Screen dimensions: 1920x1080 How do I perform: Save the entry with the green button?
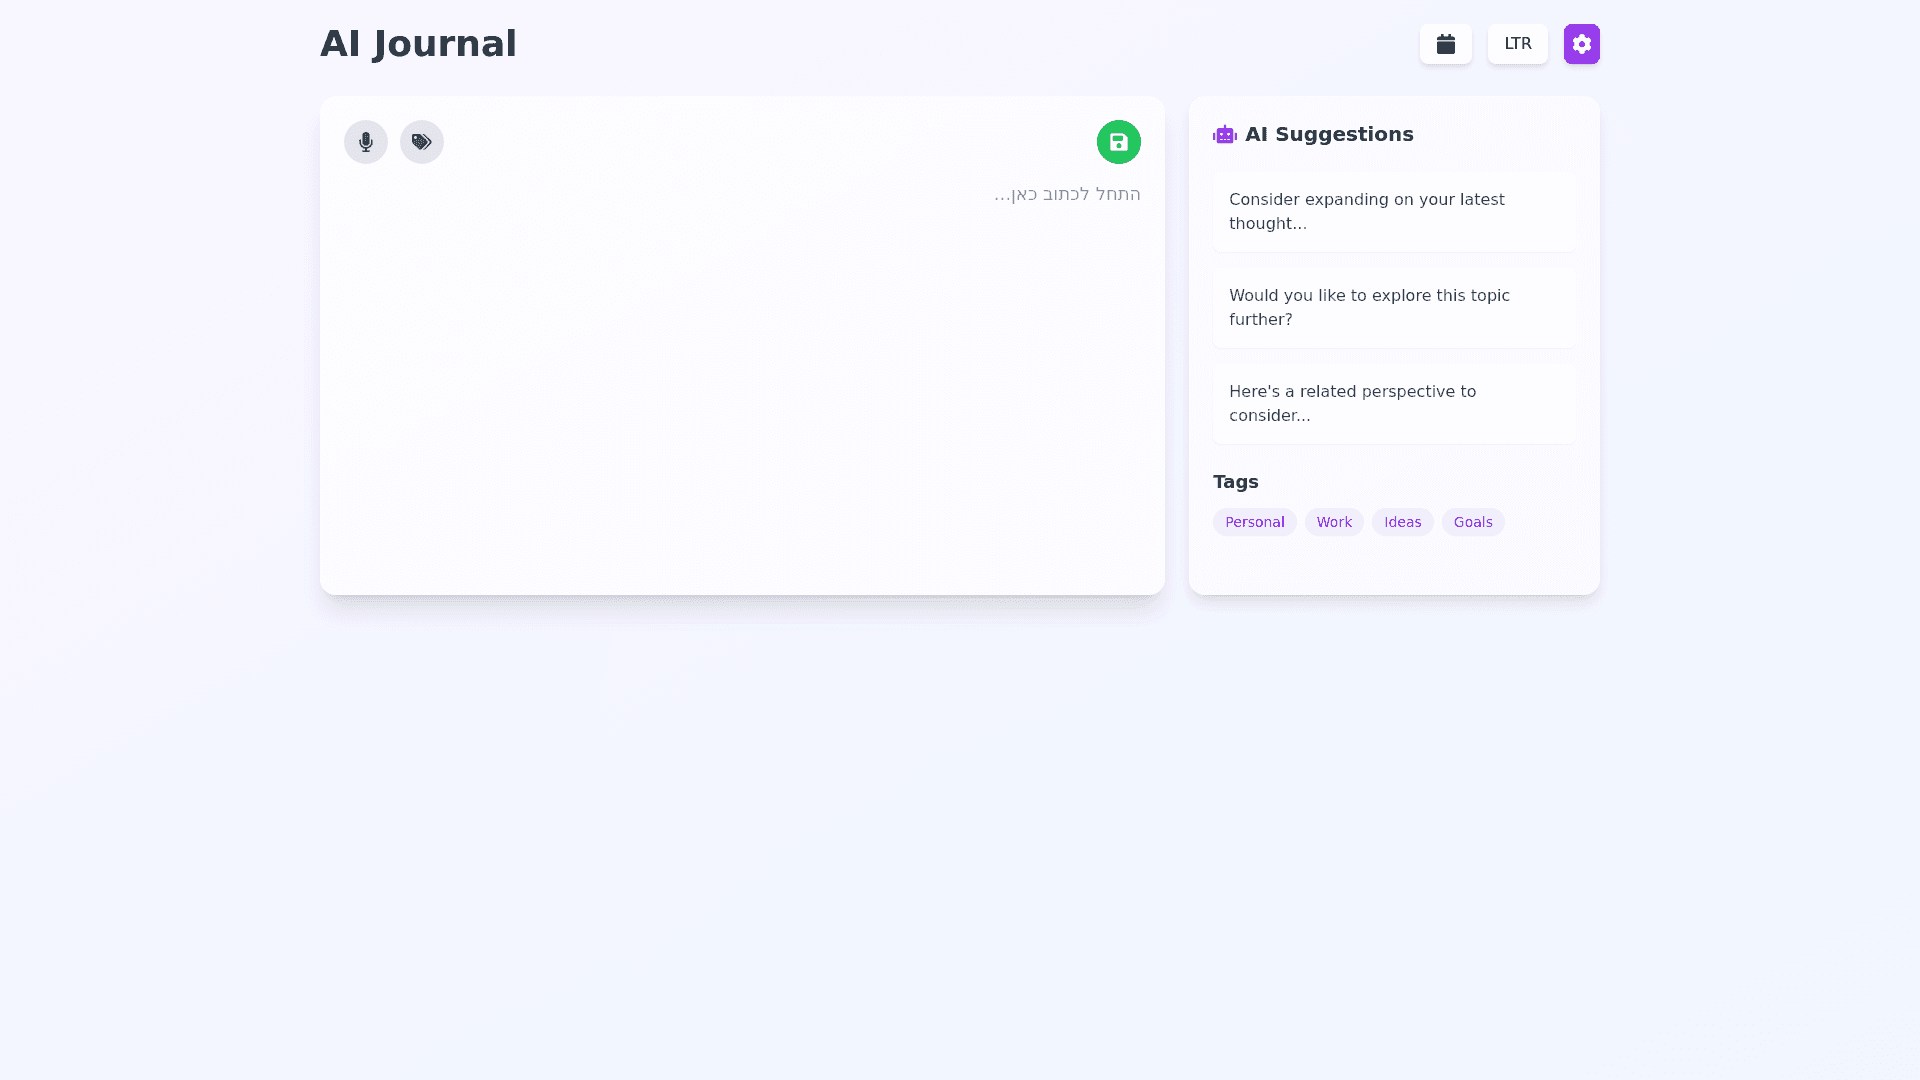pyautogui.click(x=1118, y=142)
